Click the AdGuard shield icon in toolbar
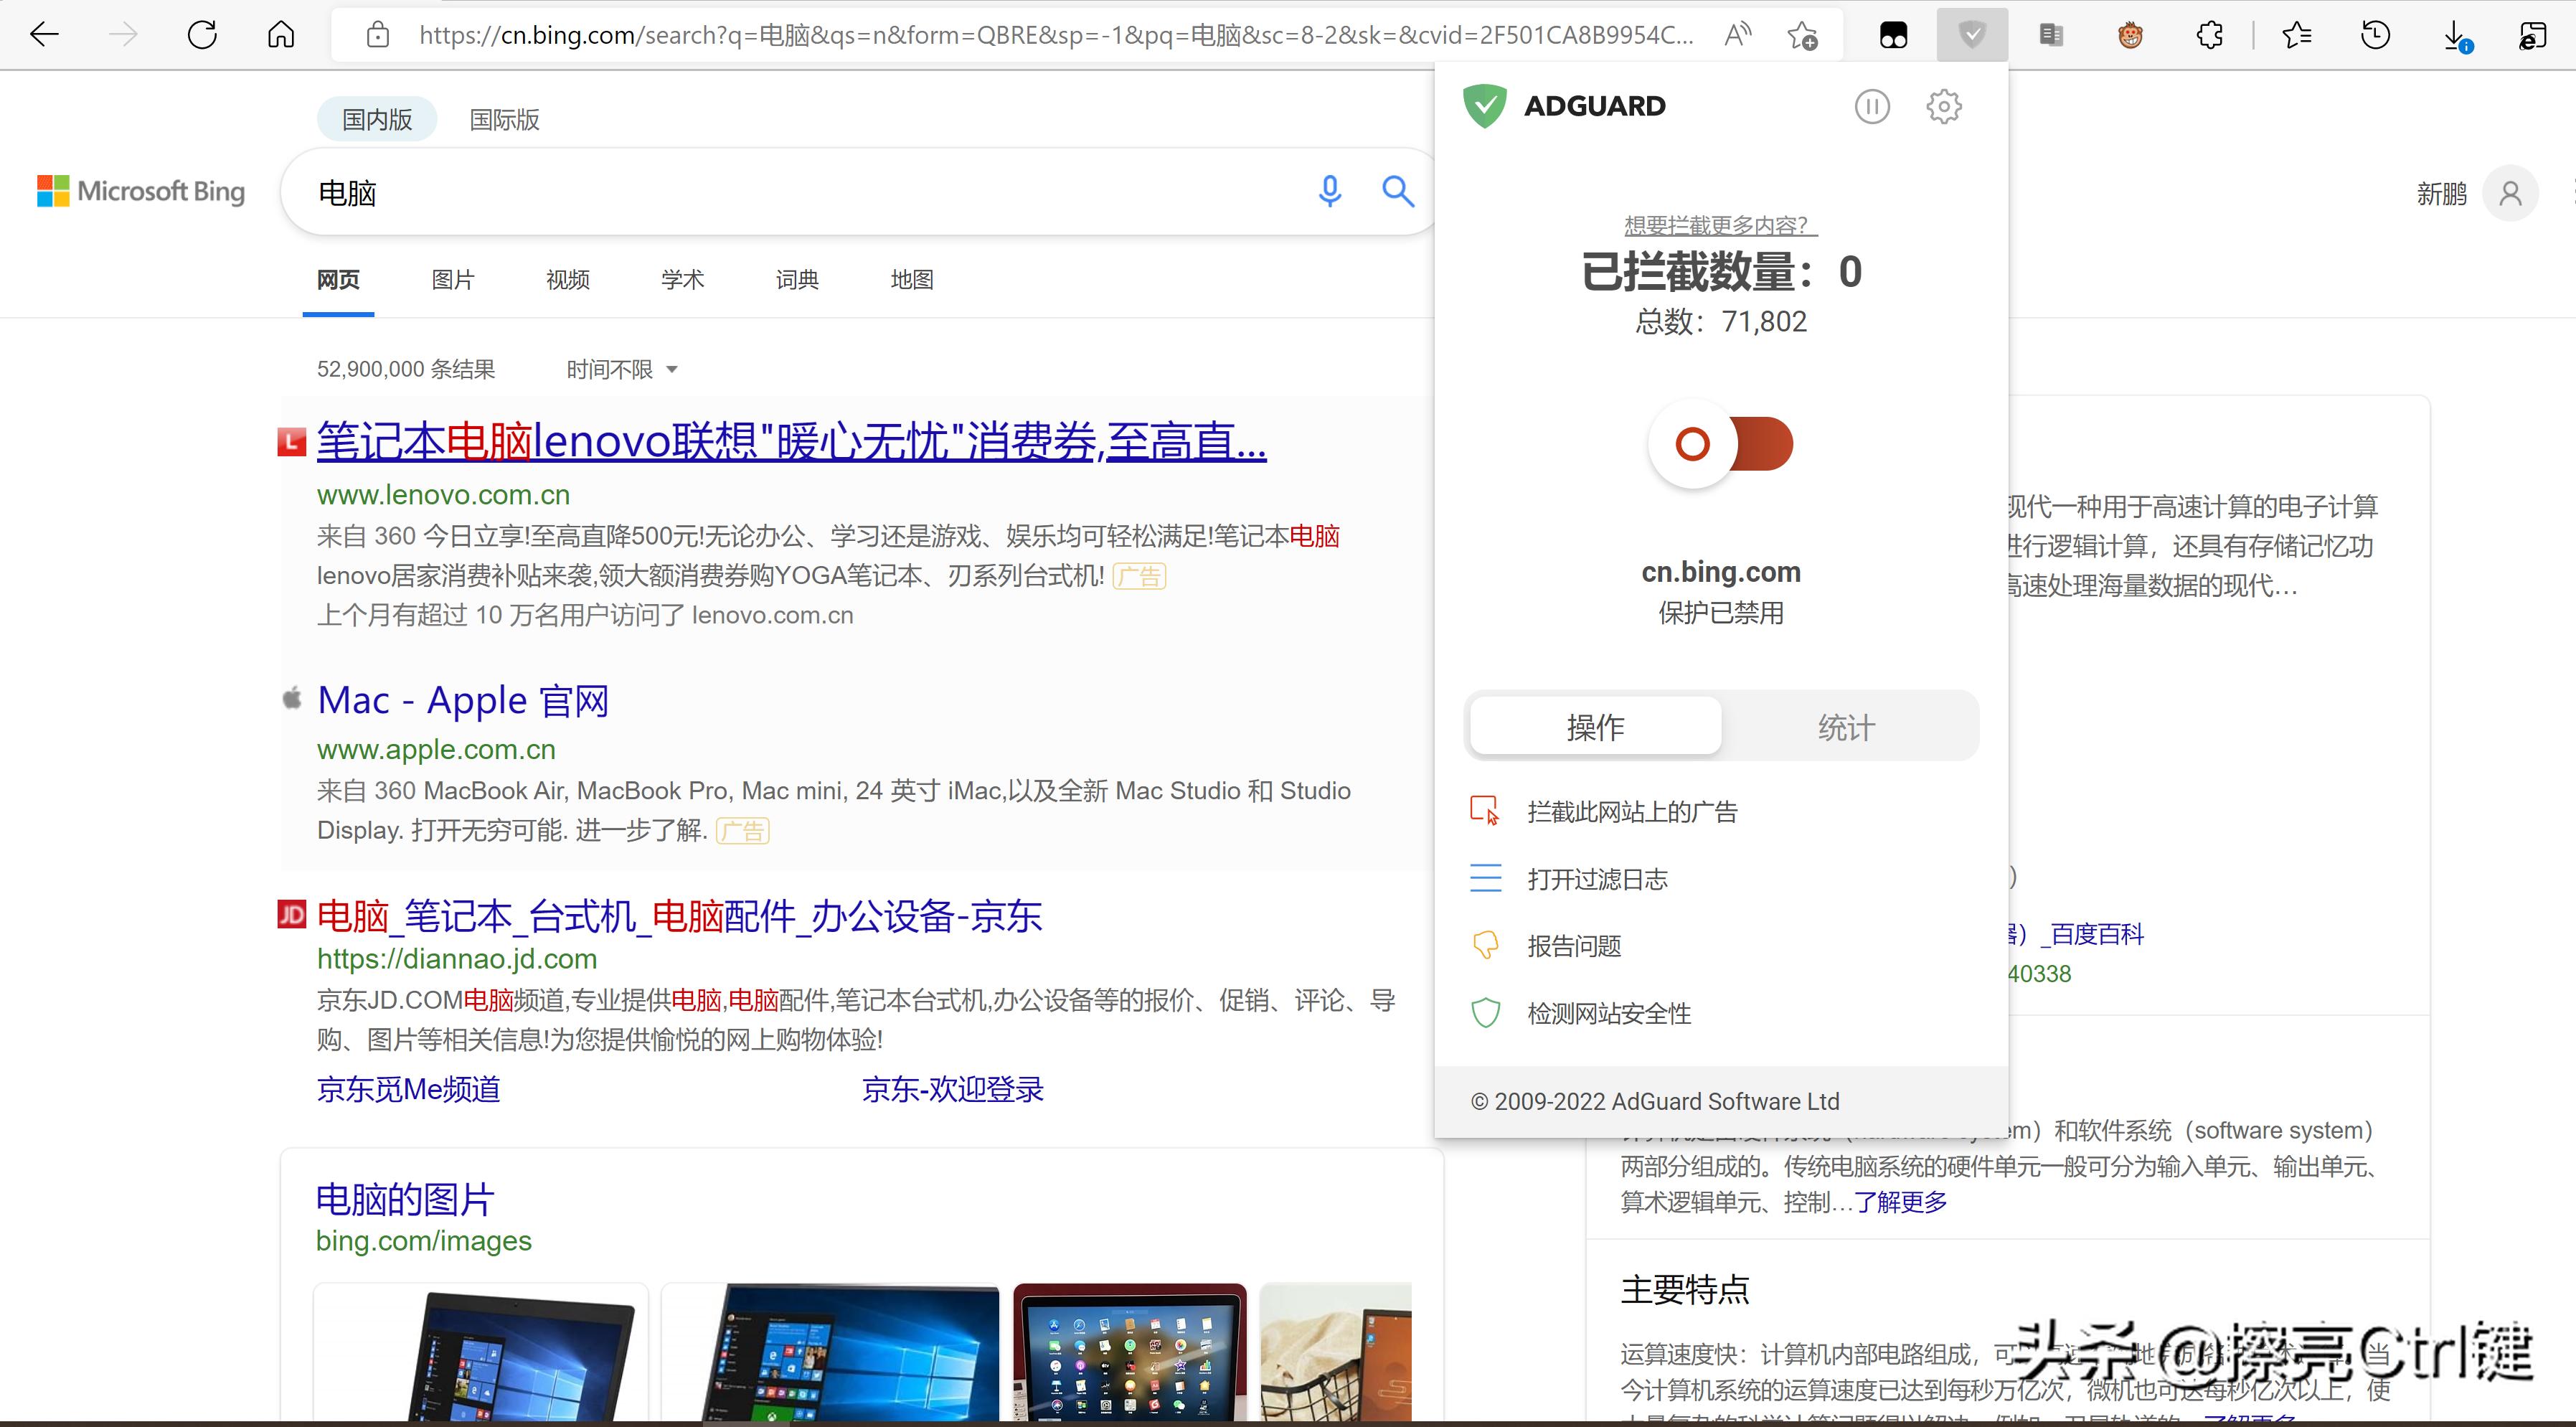2576x1427 pixels. (x=1971, y=34)
